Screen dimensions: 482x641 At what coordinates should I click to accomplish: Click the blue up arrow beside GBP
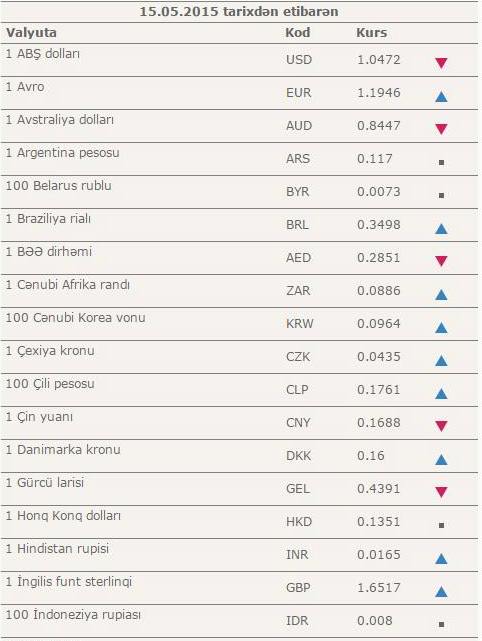441,591
